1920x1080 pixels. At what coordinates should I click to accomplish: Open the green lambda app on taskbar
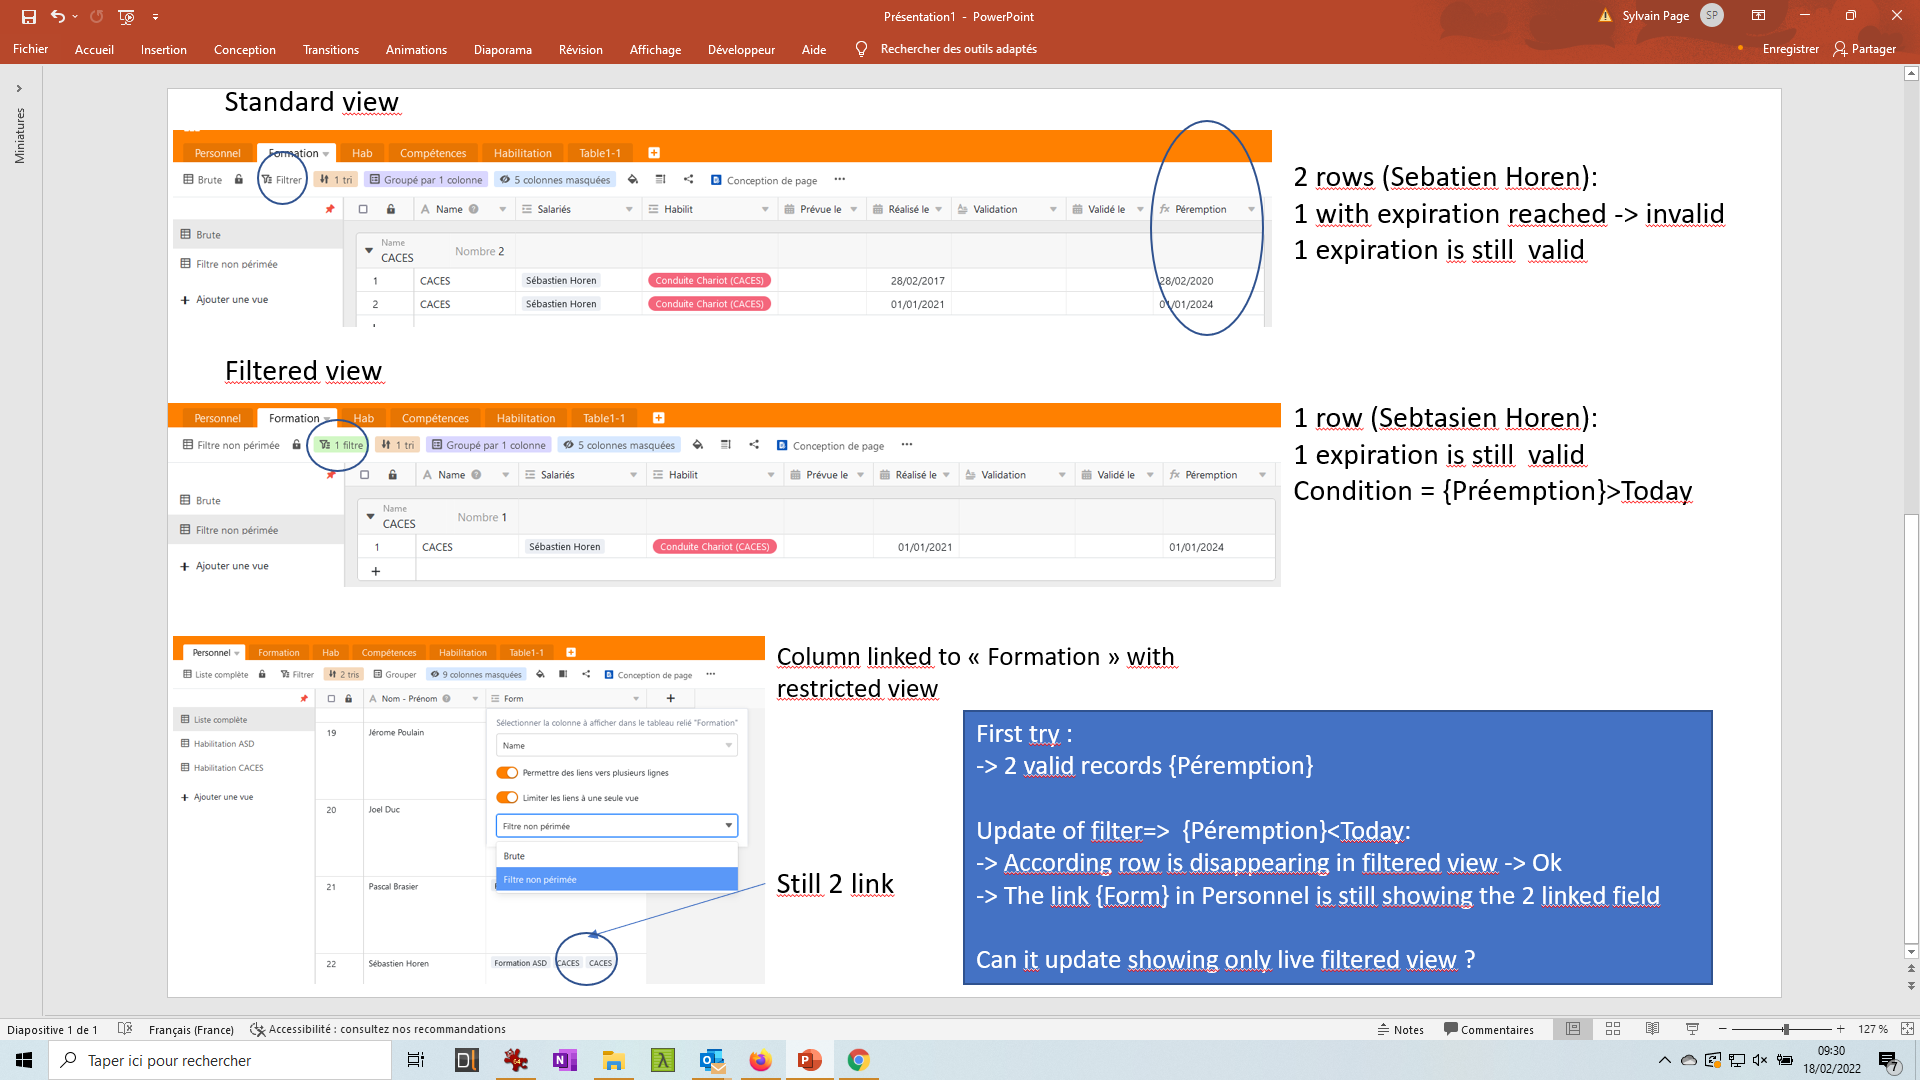point(663,1060)
